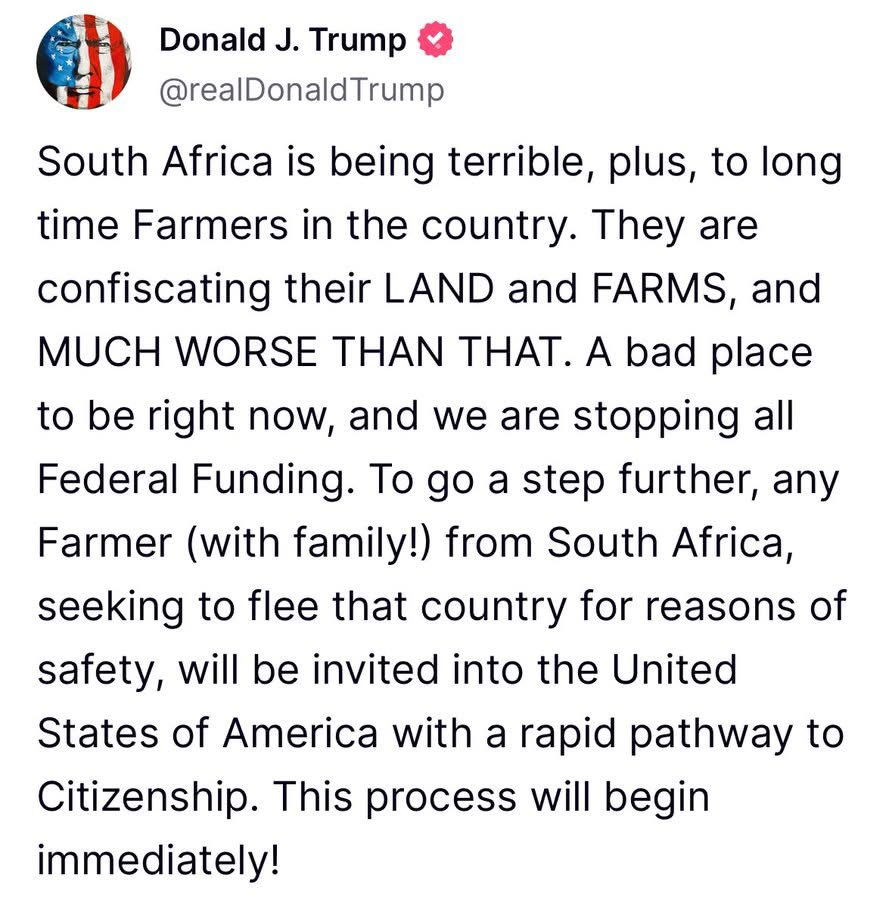Click the word 'confiscating' in the post

click(x=154, y=290)
